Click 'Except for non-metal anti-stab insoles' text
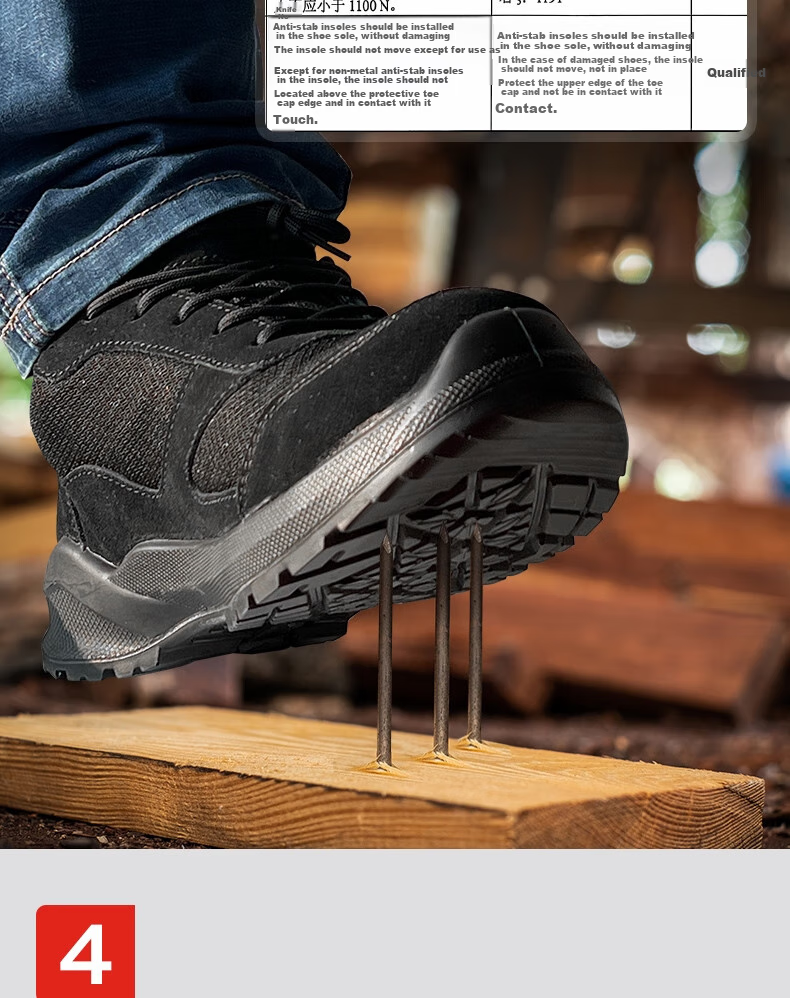This screenshot has height=998, width=790. point(369,71)
